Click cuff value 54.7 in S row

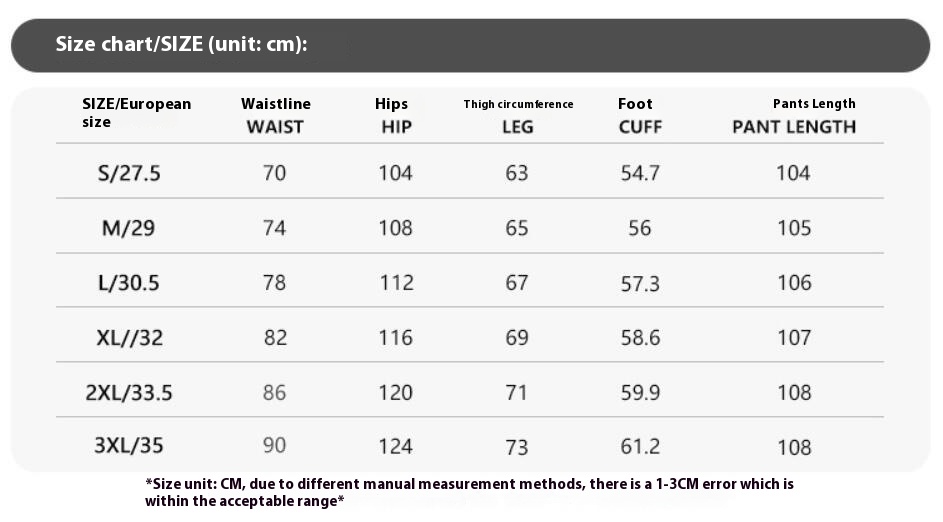[640, 173]
